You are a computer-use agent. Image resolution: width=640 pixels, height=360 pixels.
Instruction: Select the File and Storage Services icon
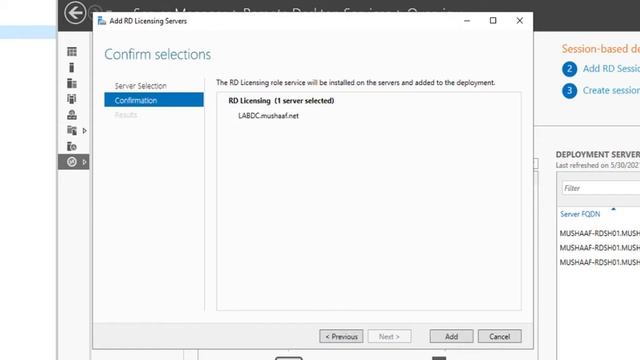click(72, 131)
